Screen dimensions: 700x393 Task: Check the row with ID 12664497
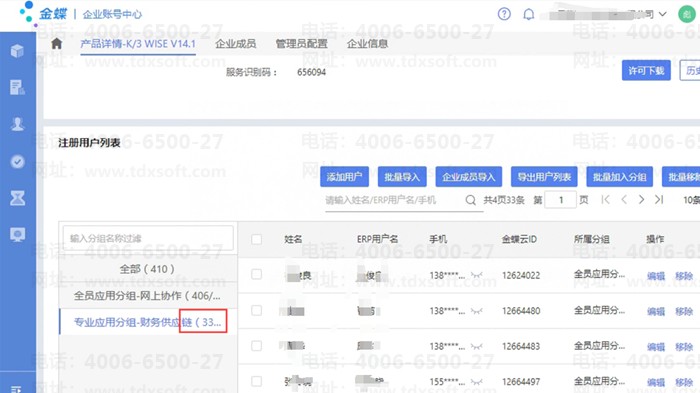tap(256, 381)
